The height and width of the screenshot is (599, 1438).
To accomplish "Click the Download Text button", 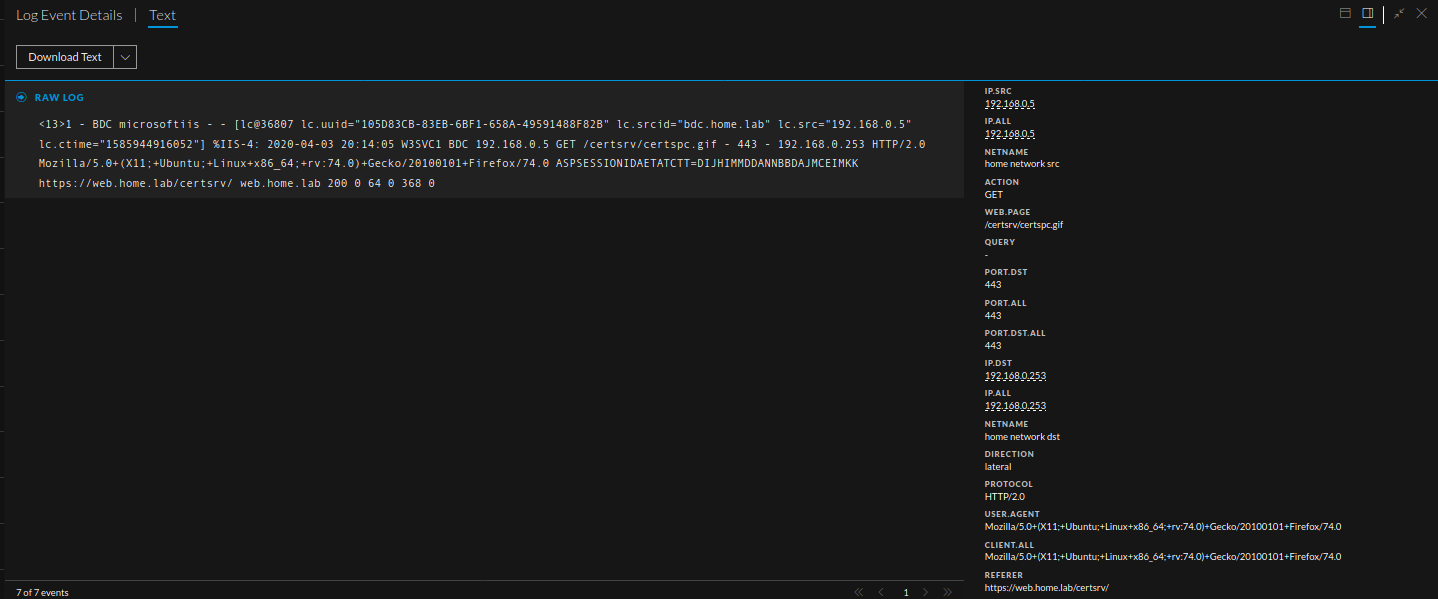I will [x=65, y=57].
